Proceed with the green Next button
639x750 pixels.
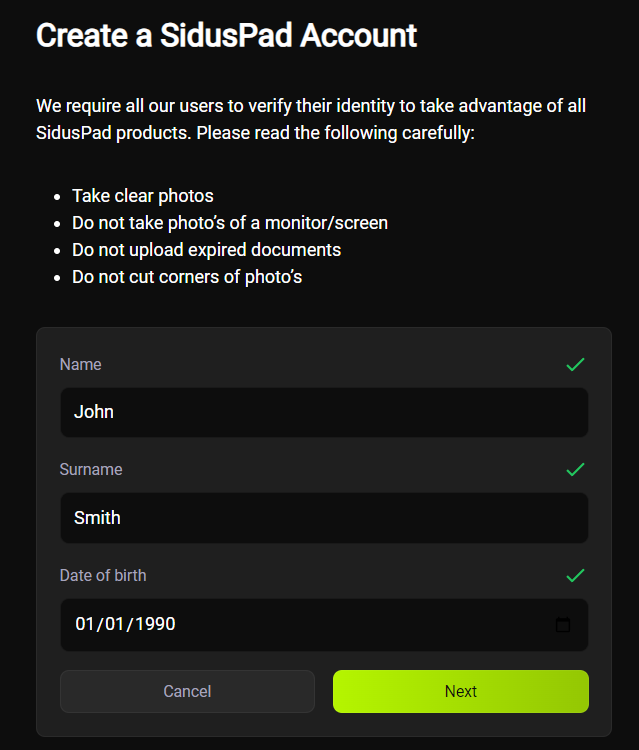point(460,691)
